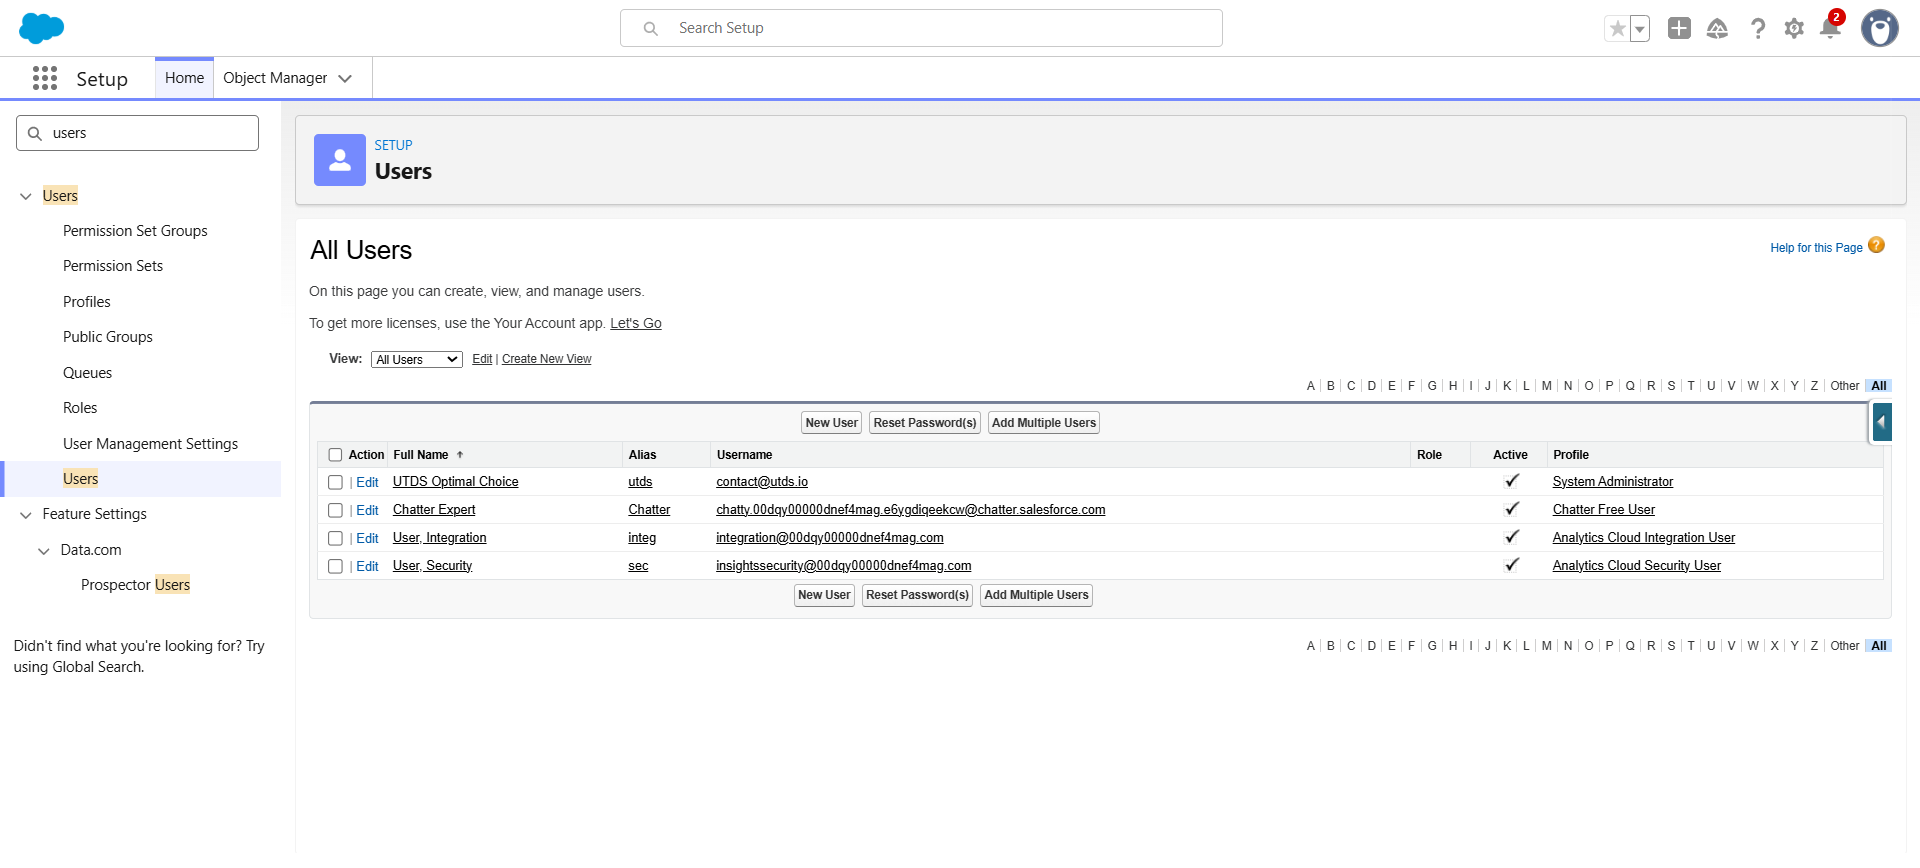Check the box for User, Integration
This screenshot has width=1920, height=868.
[335, 538]
